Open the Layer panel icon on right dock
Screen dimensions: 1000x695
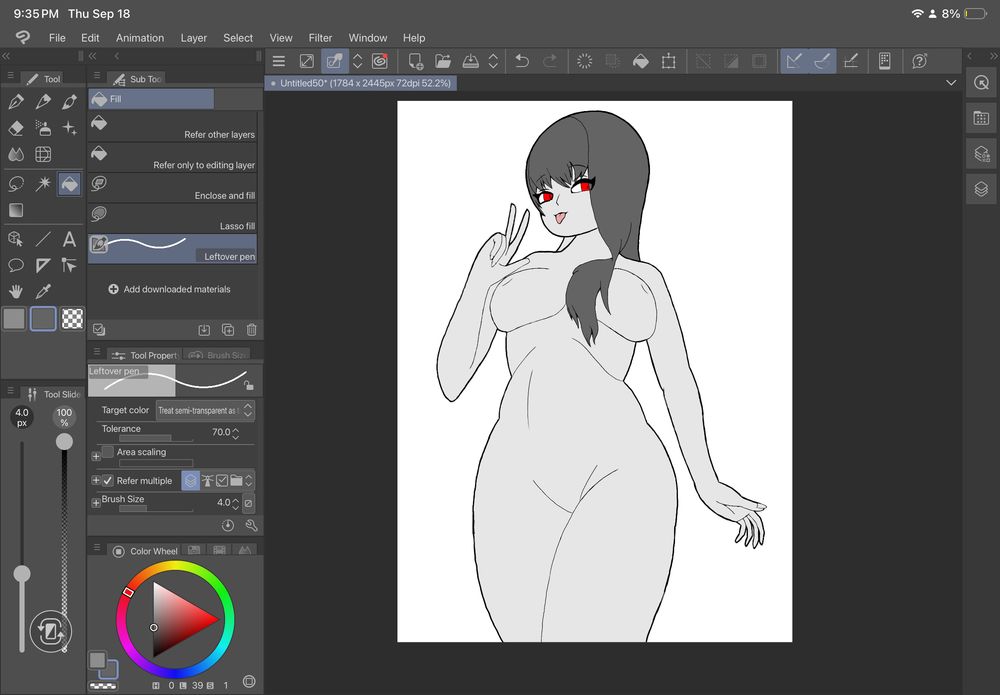pos(980,189)
